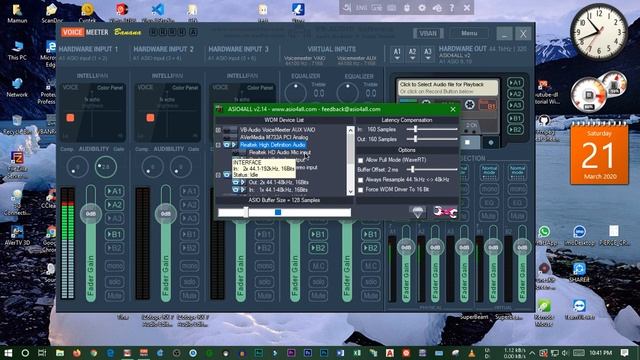Select device via HARDWARE INPUT 3 header

pos(238,49)
